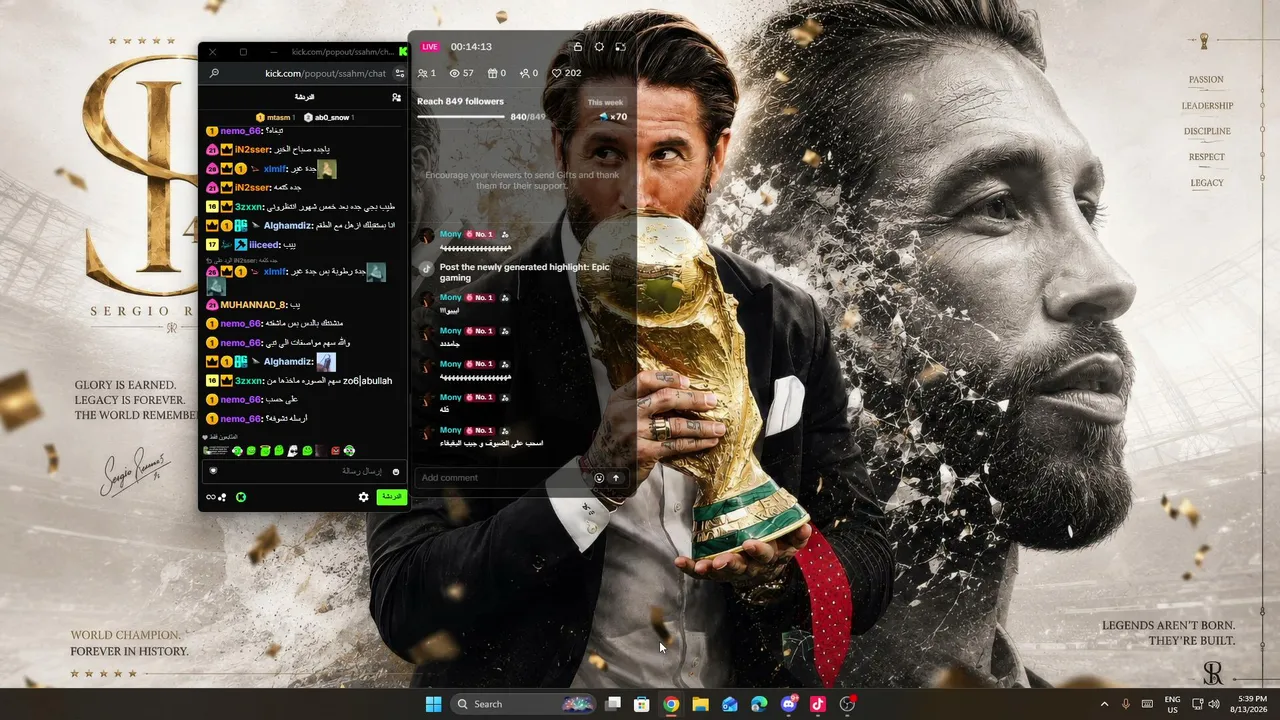
Task: Open site settings icon in Kick address bar
Action: tap(400, 73)
